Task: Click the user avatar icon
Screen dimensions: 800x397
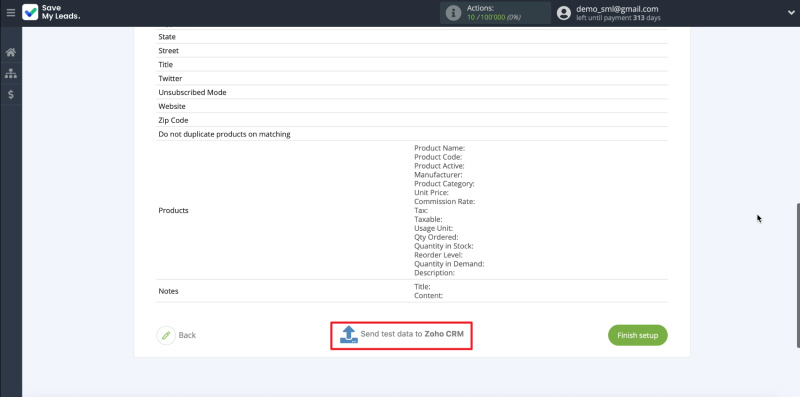Action: 564,13
